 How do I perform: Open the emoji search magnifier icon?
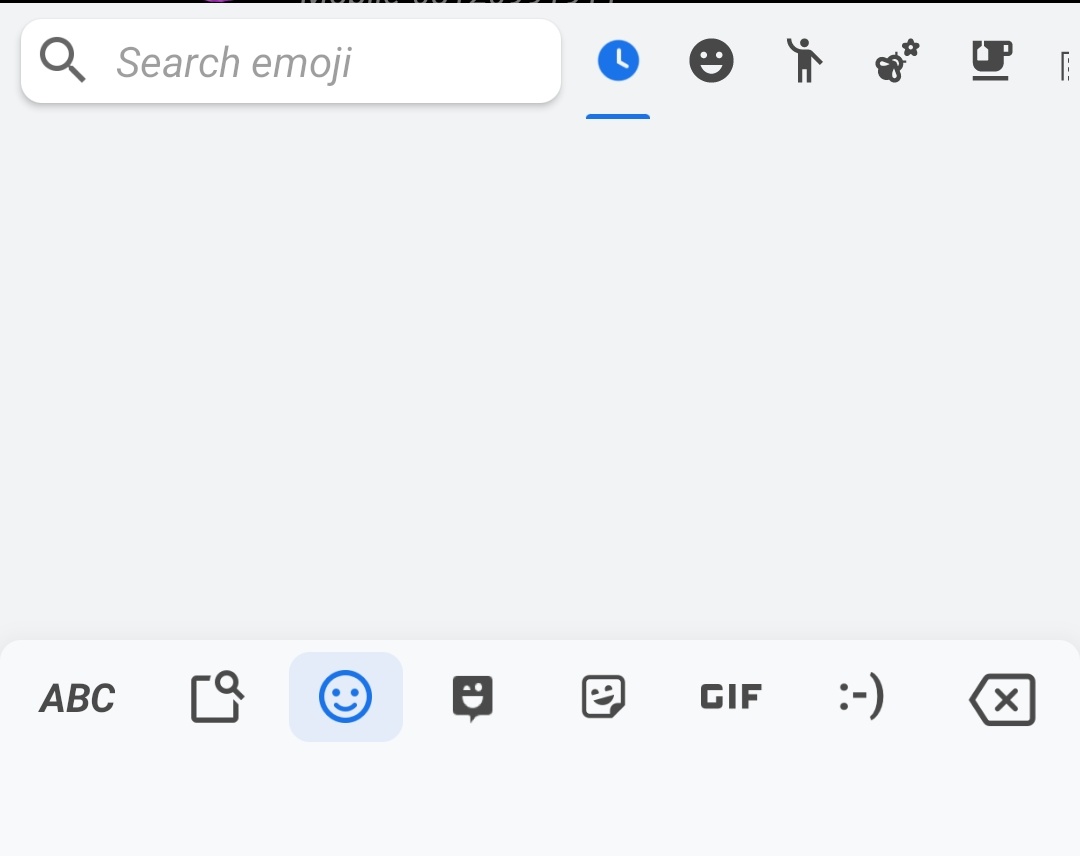point(62,60)
